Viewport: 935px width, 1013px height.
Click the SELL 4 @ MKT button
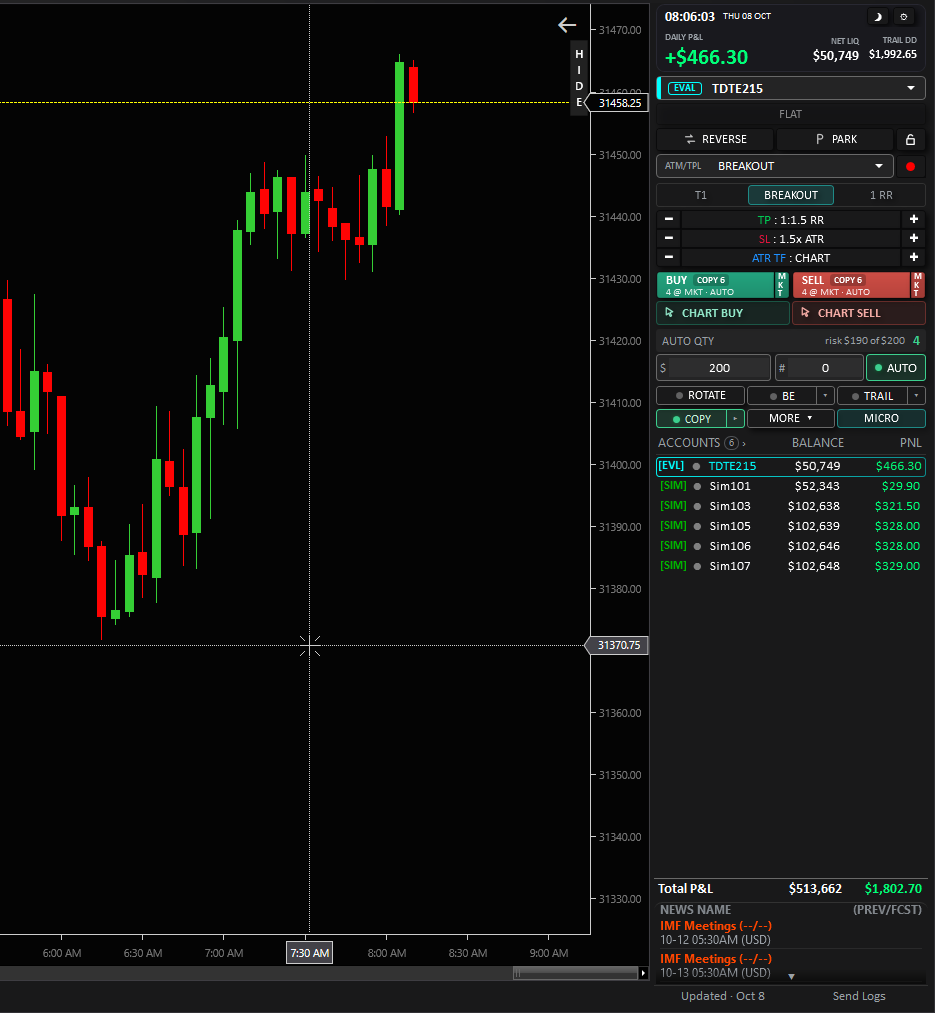851,285
